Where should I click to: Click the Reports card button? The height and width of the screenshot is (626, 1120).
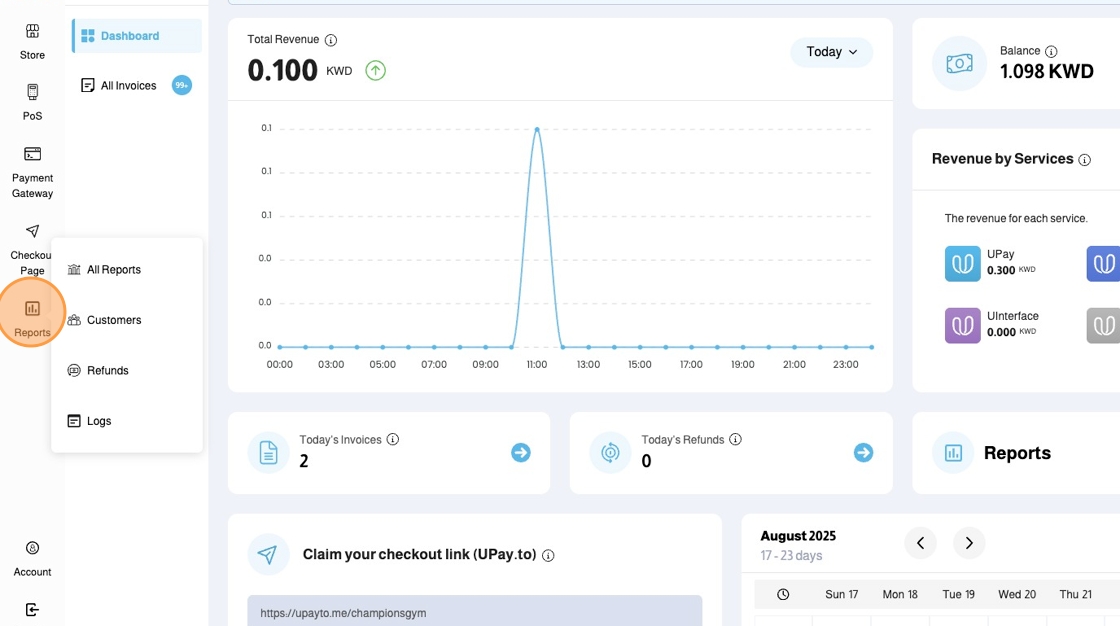tap(1016, 453)
